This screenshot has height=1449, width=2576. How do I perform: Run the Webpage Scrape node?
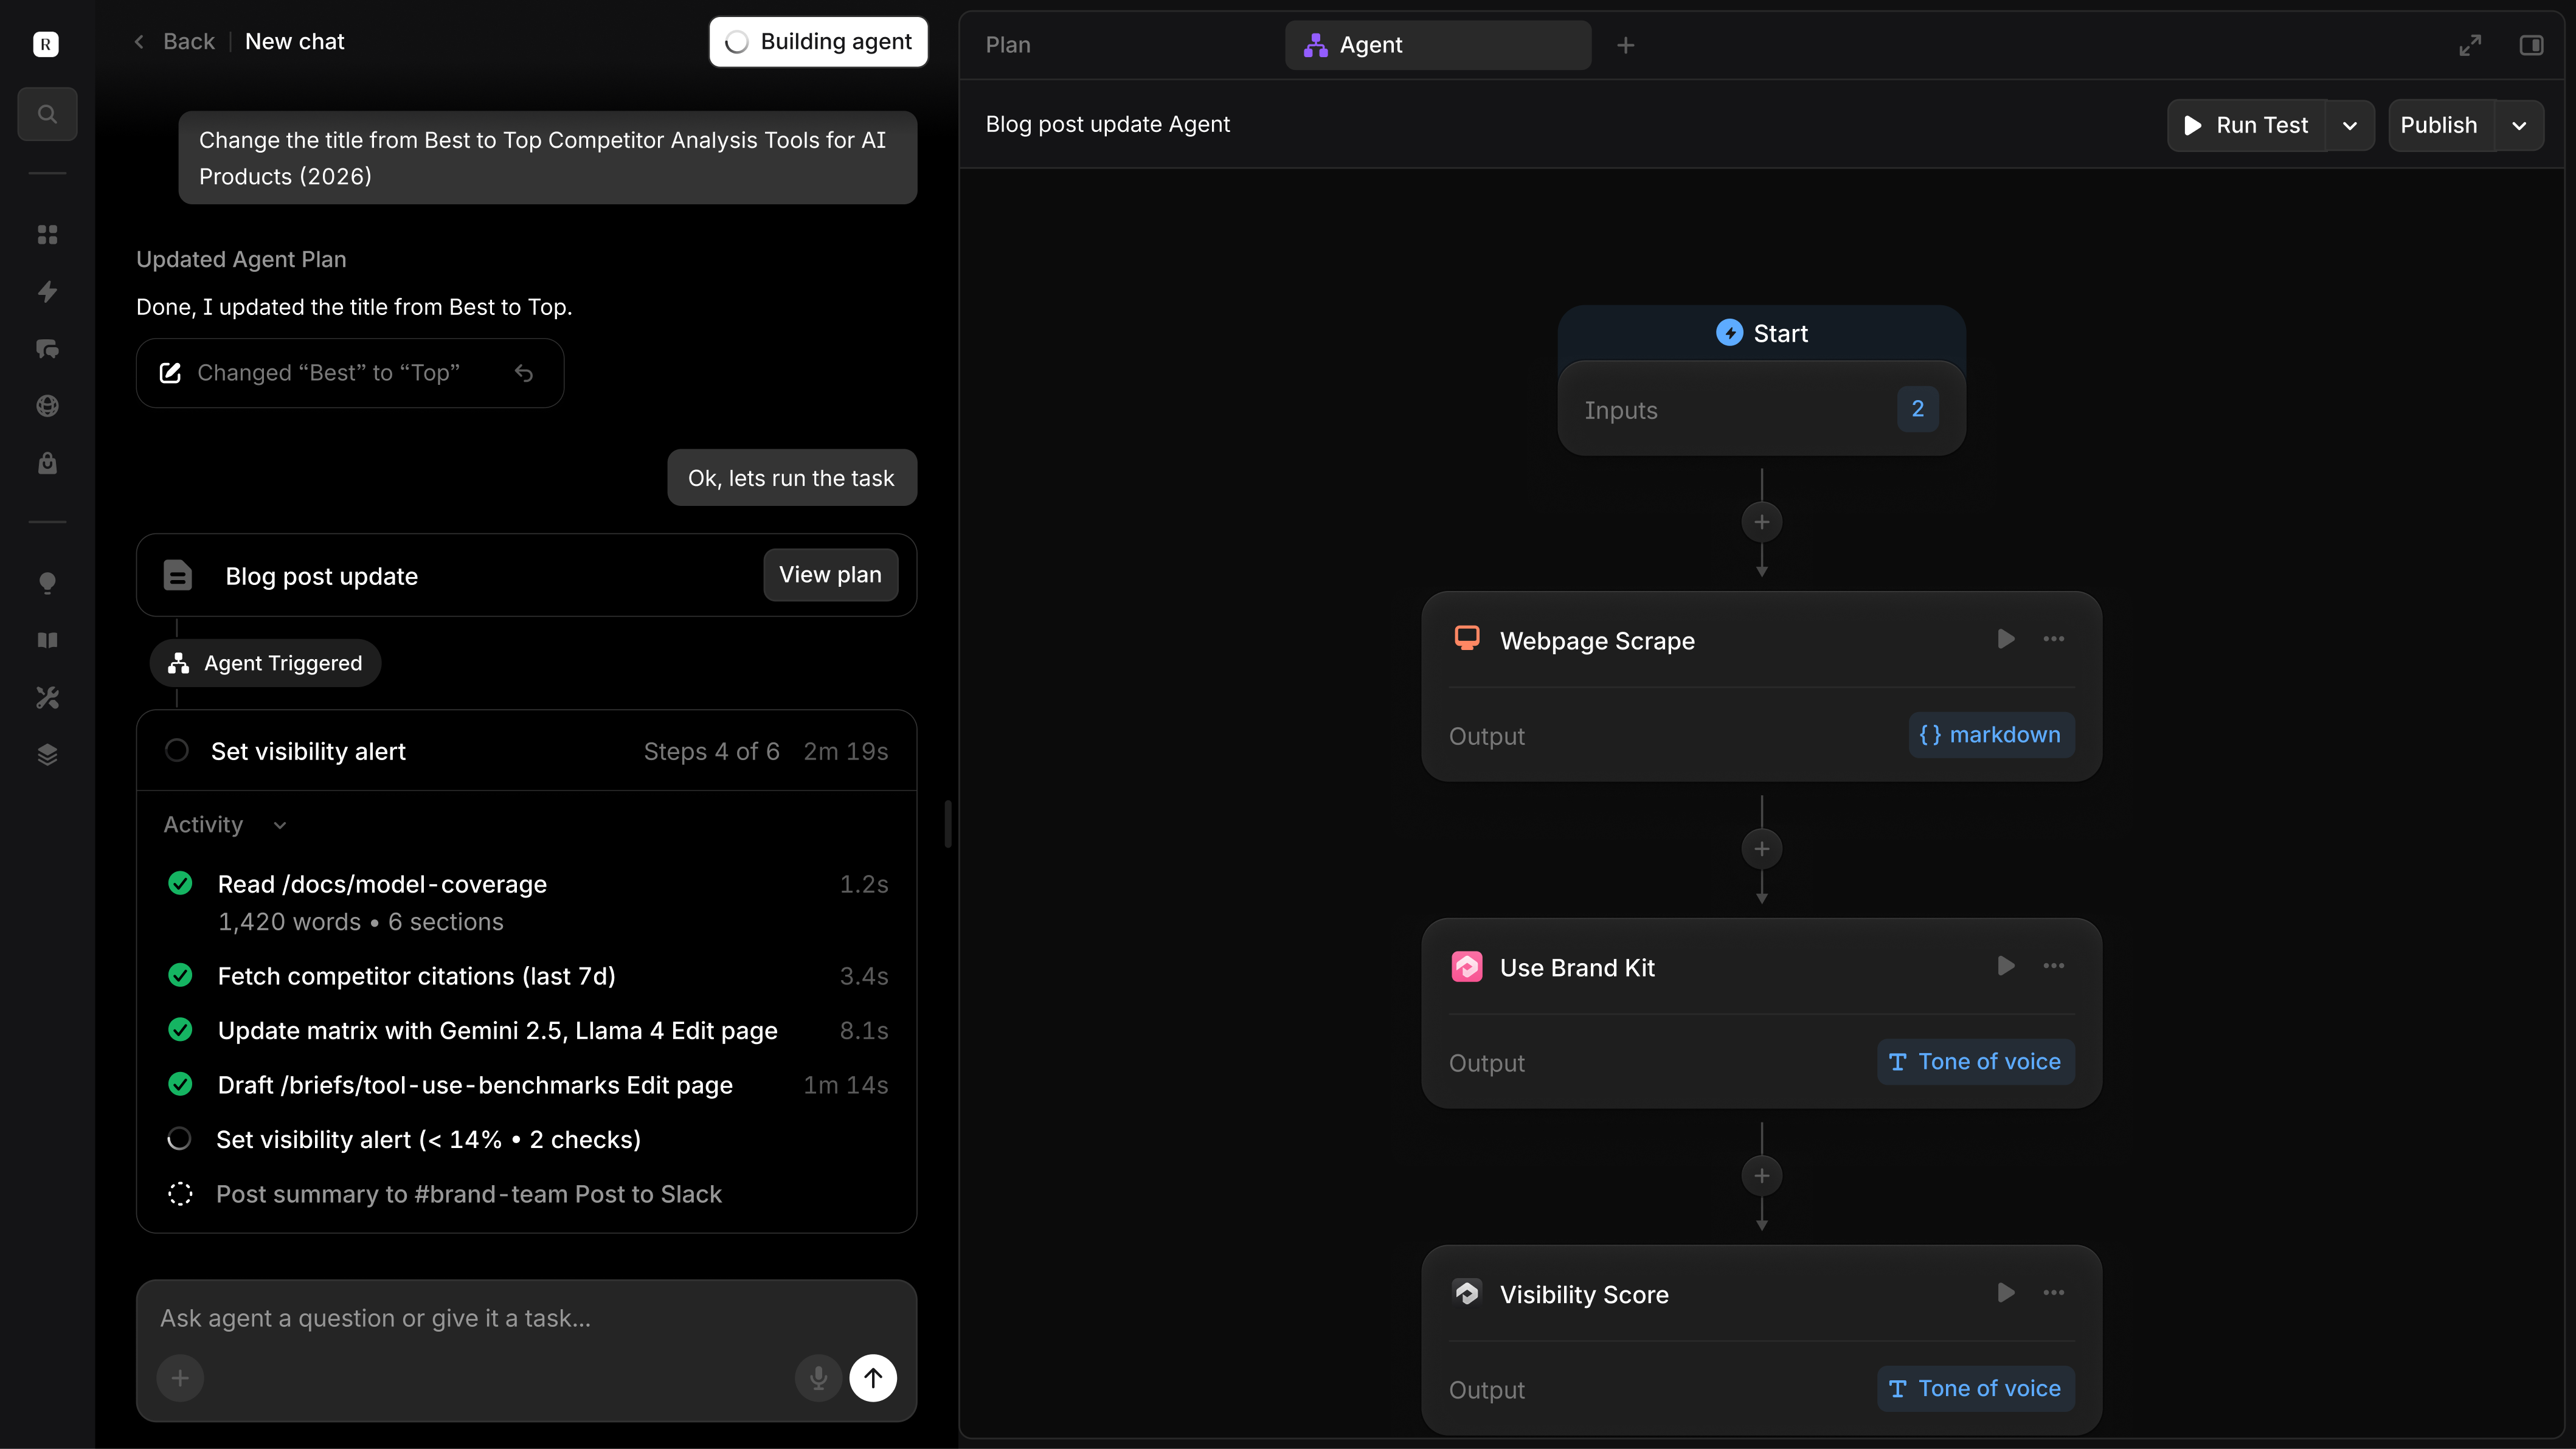2006,639
